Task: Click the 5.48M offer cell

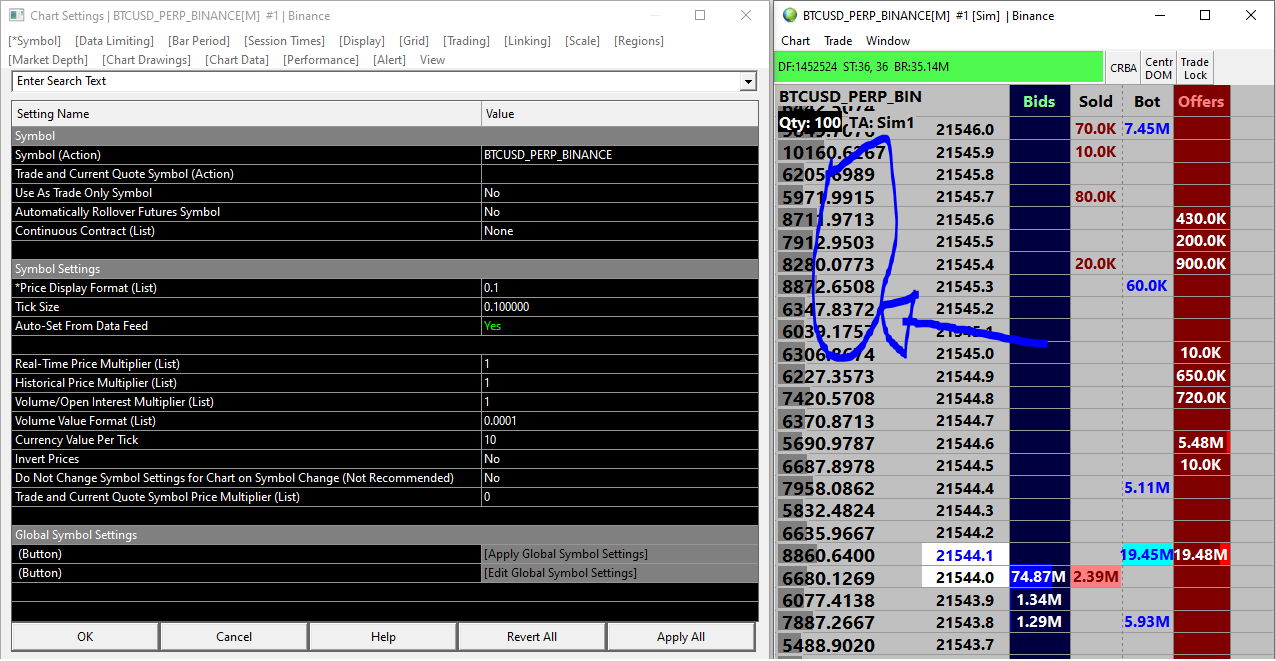Action: click(x=1201, y=442)
